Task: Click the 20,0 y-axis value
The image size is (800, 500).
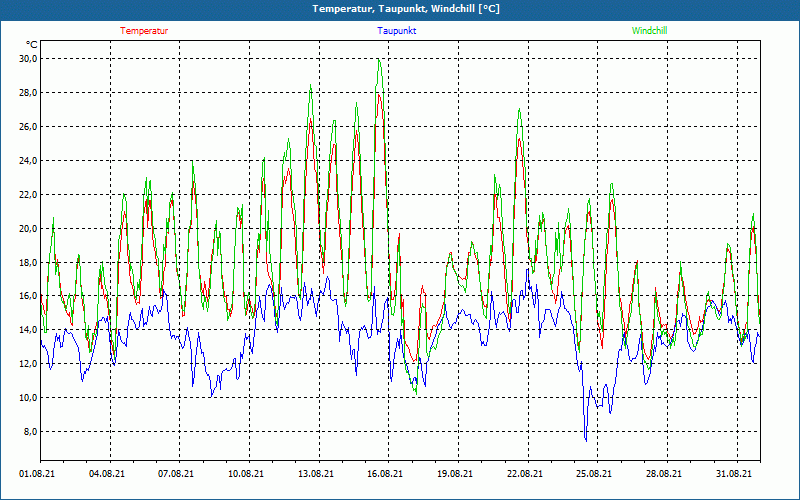Action: pos(29,229)
